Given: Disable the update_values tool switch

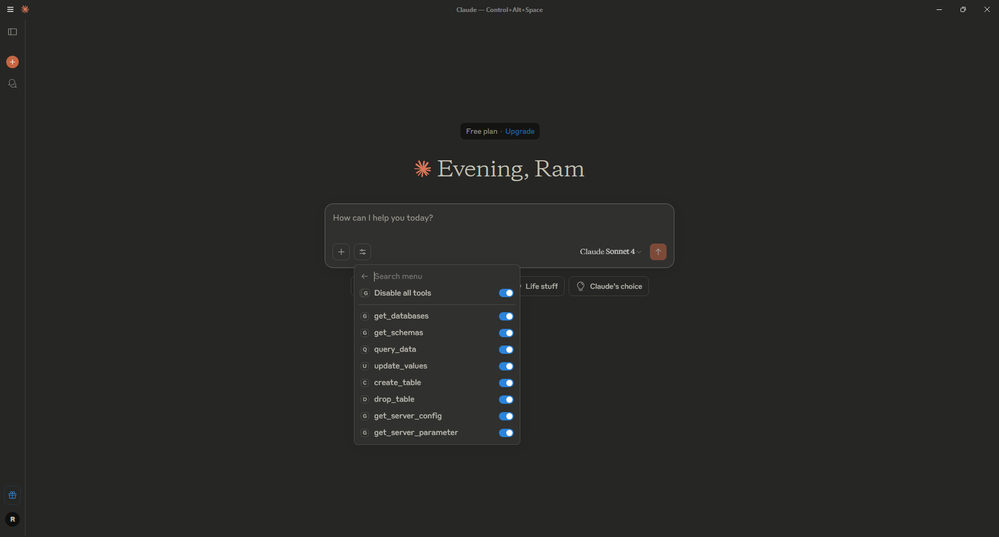Looking at the screenshot, I should [x=506, y=366].
